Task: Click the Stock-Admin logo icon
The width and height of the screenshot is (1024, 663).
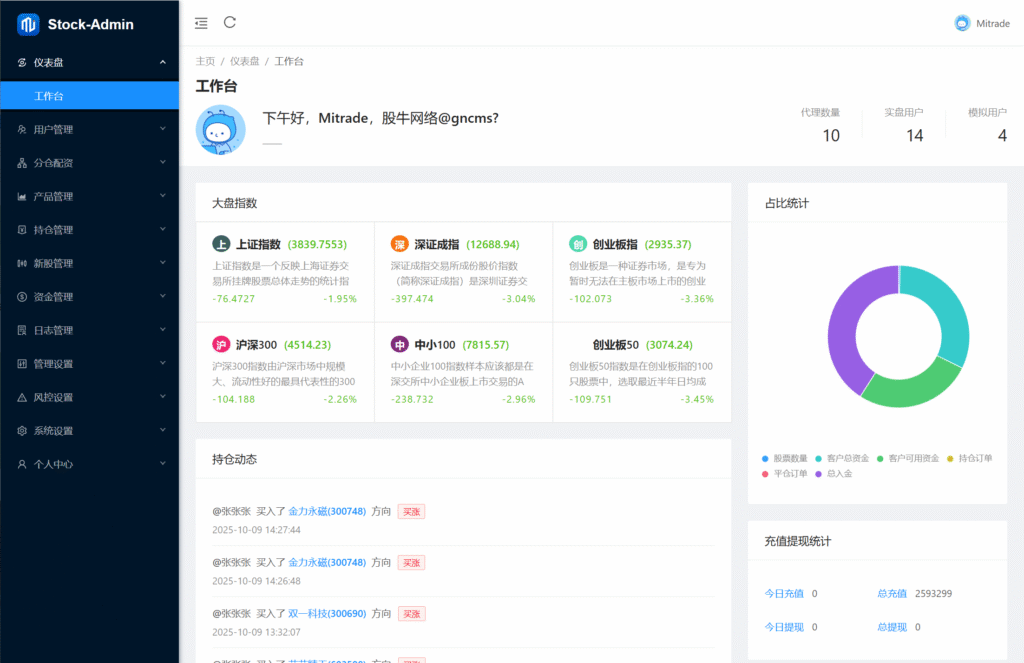Action: coord(28,24)
